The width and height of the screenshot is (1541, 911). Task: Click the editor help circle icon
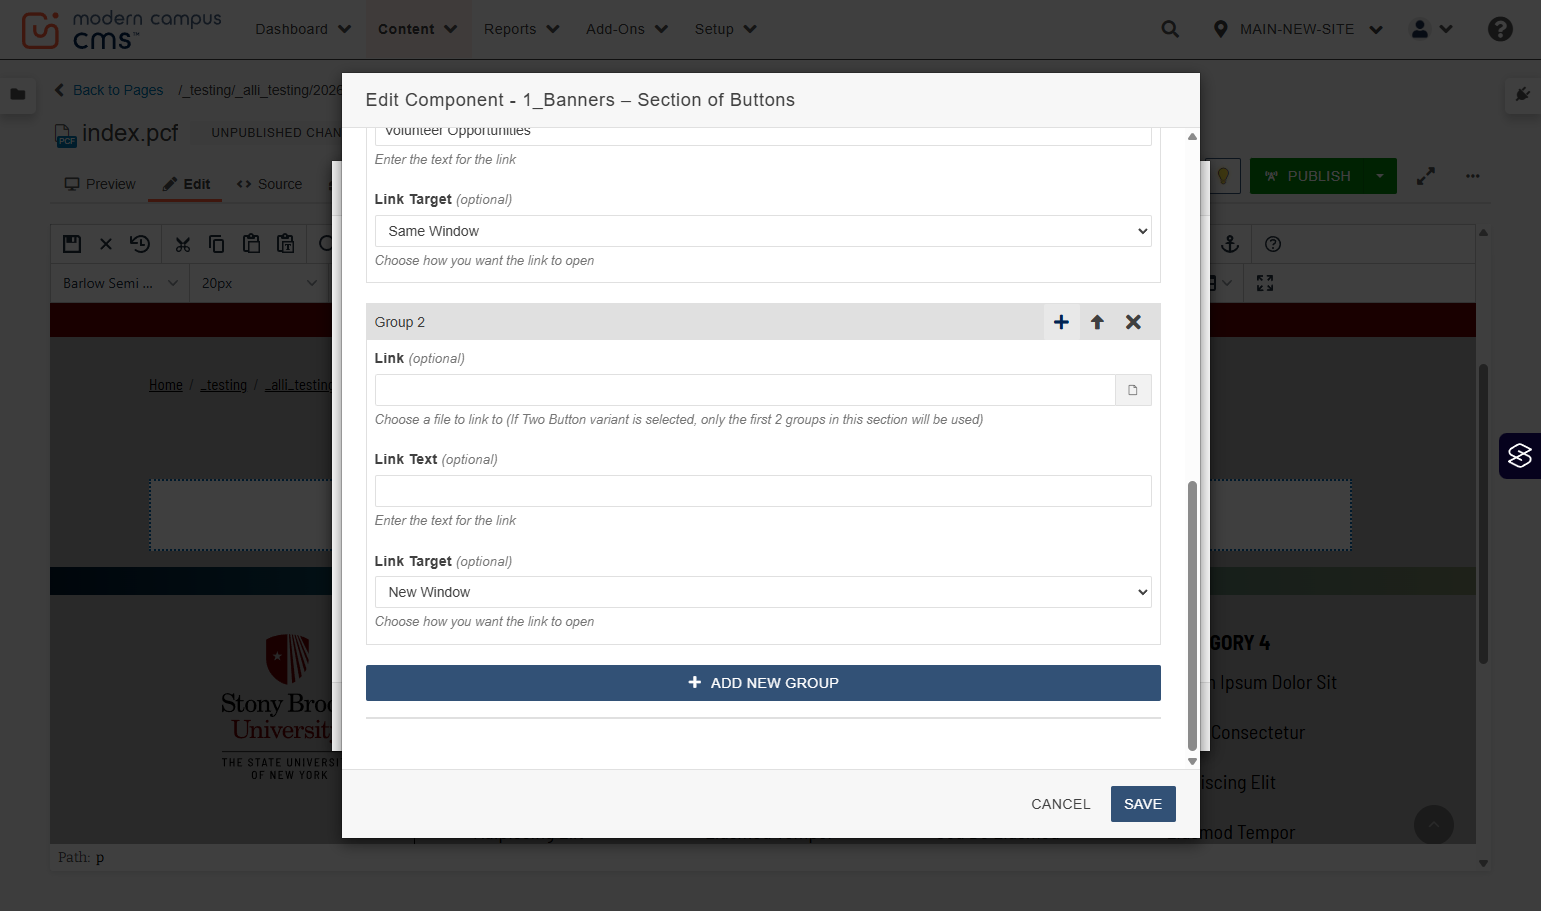[1273, 244]
